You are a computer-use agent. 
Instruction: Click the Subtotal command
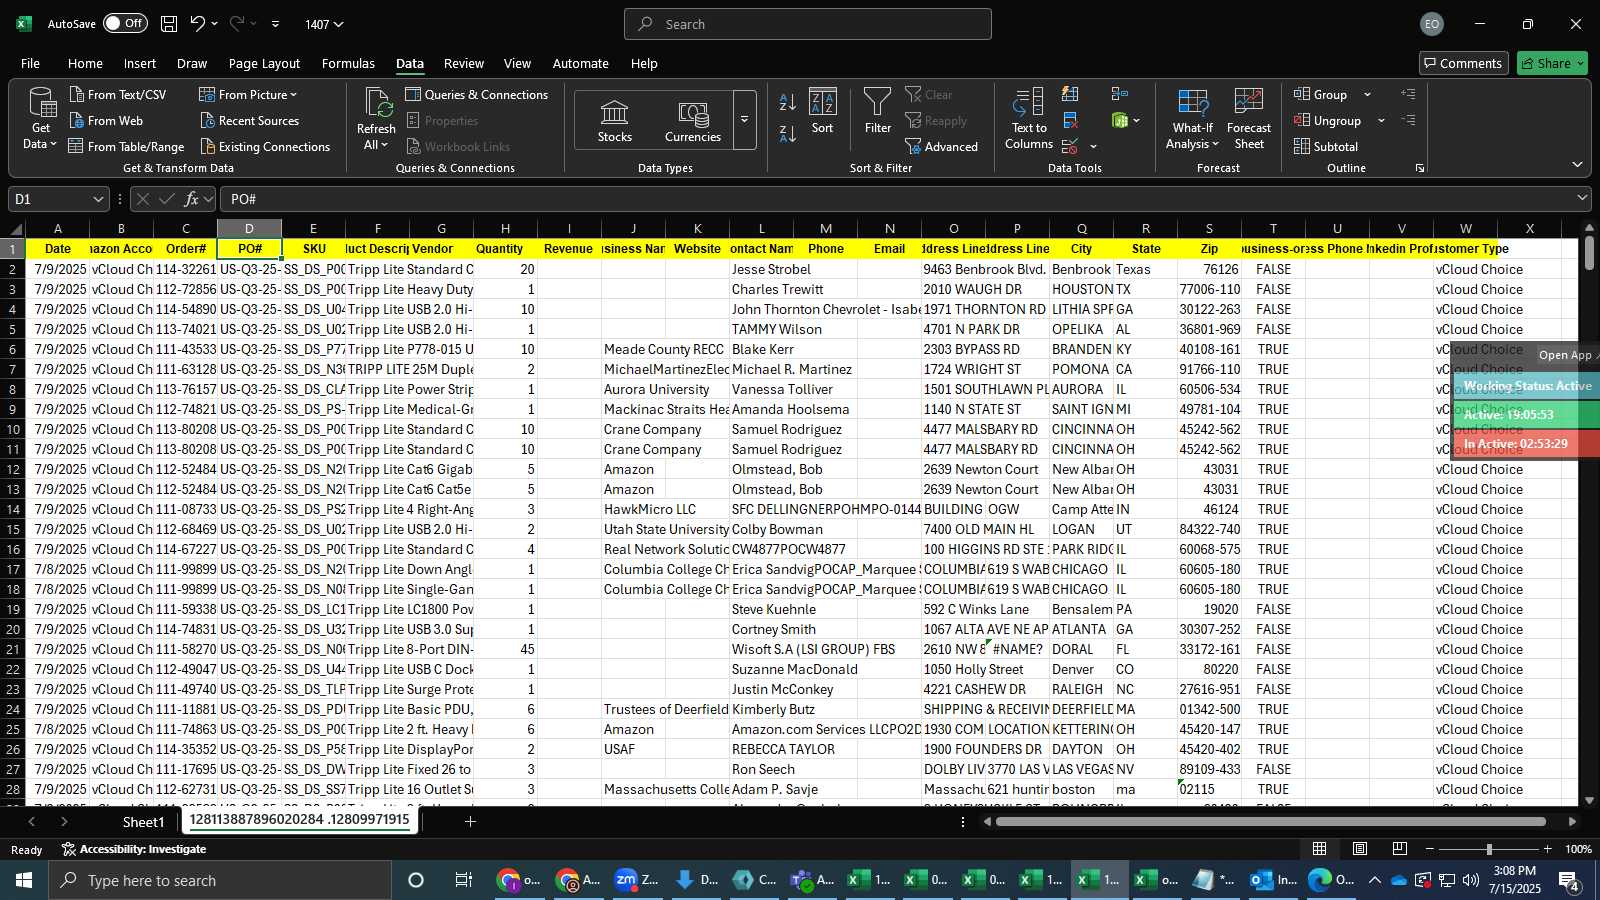coord(1326,146)
